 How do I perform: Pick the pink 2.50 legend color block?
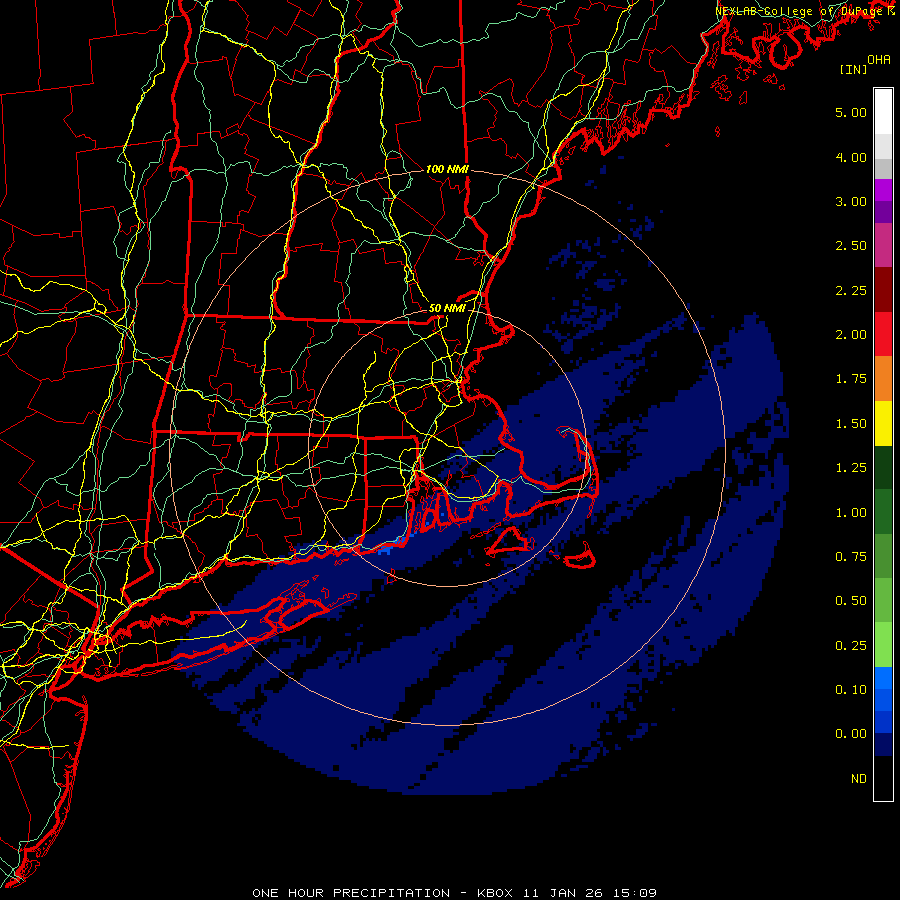[x=883, y=245]
